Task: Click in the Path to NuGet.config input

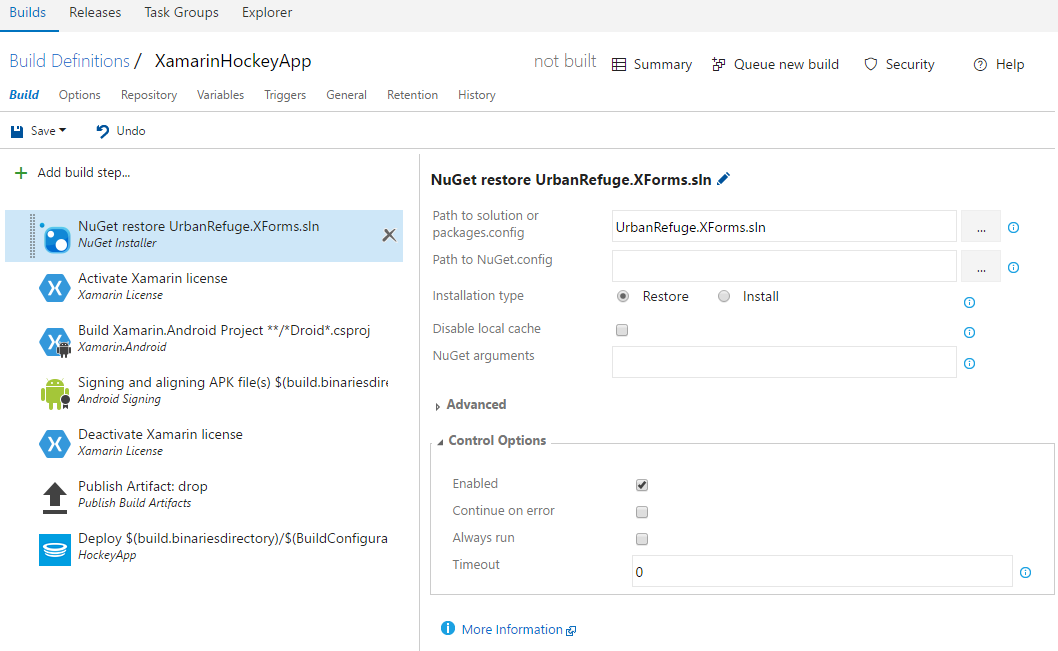Action: click(784, 266)
